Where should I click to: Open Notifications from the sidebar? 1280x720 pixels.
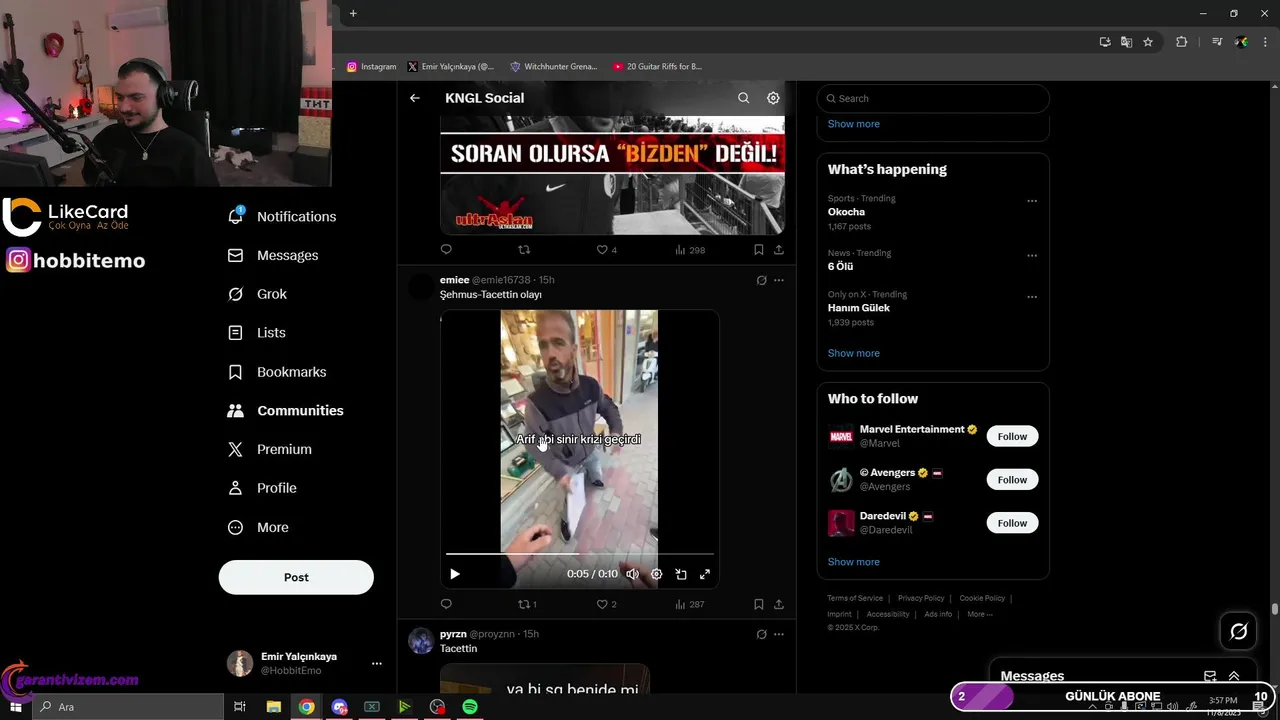(283, 216)
